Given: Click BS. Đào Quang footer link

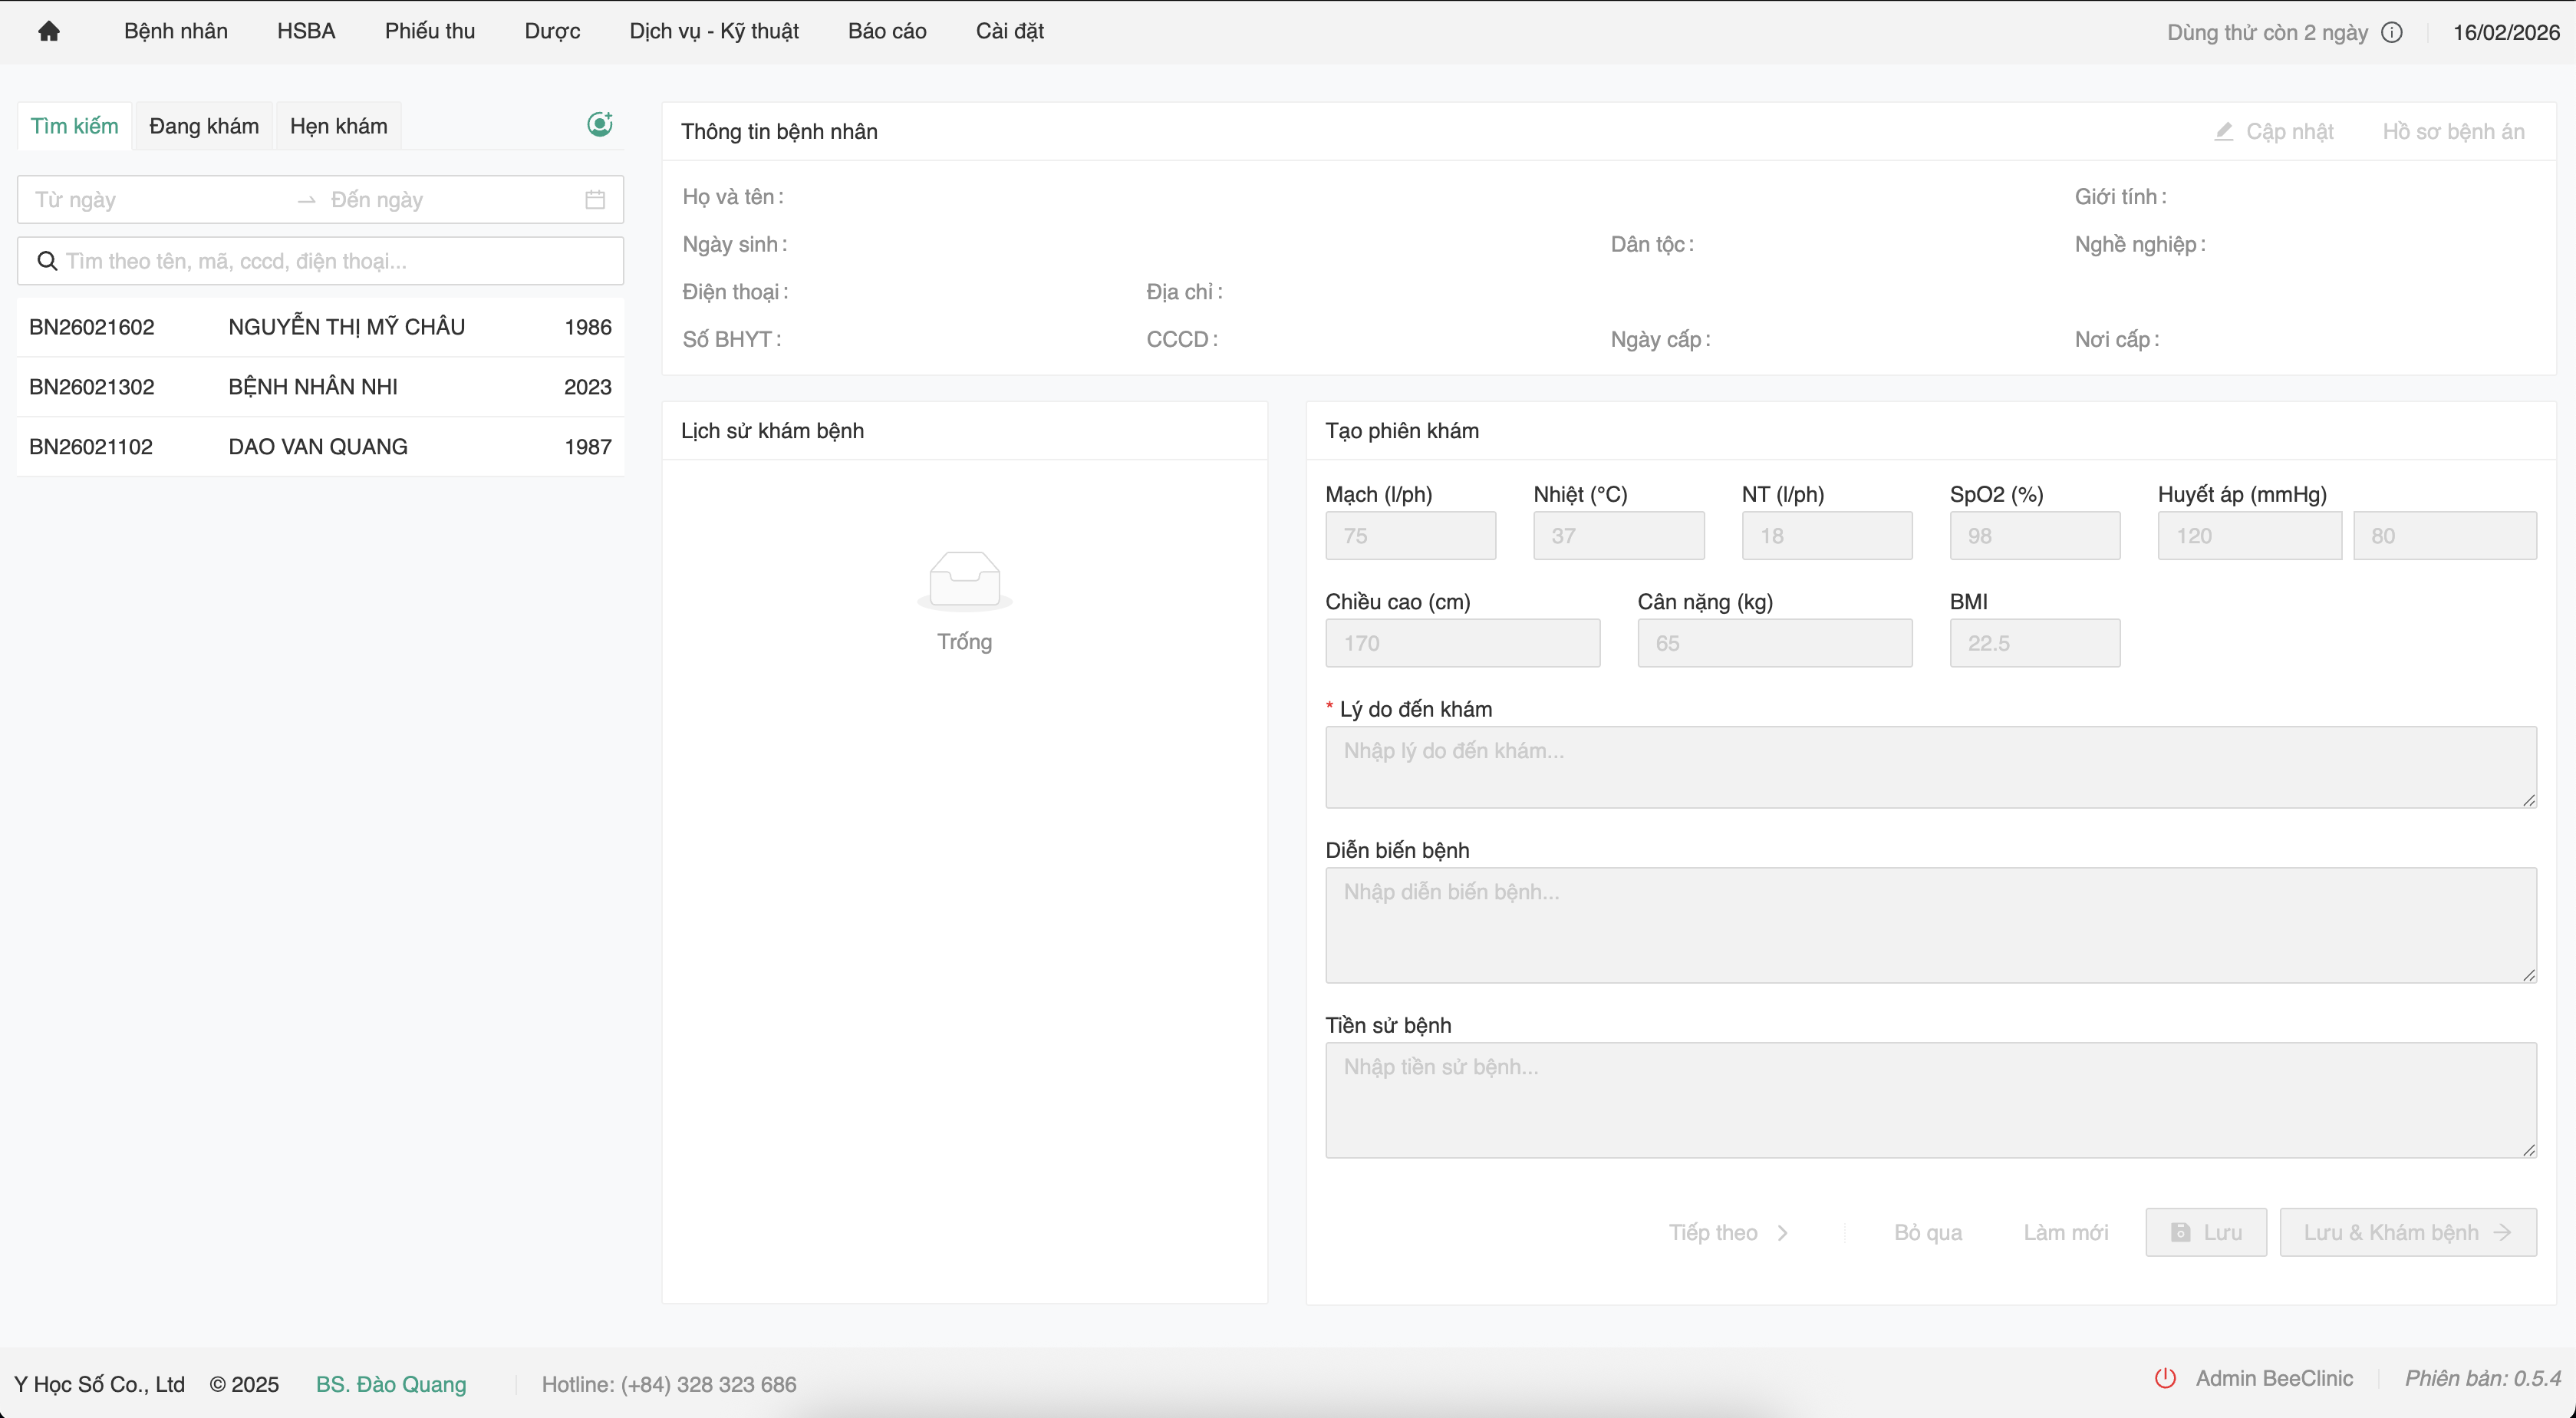Looking at the screenshot, I should (391, 1384).
